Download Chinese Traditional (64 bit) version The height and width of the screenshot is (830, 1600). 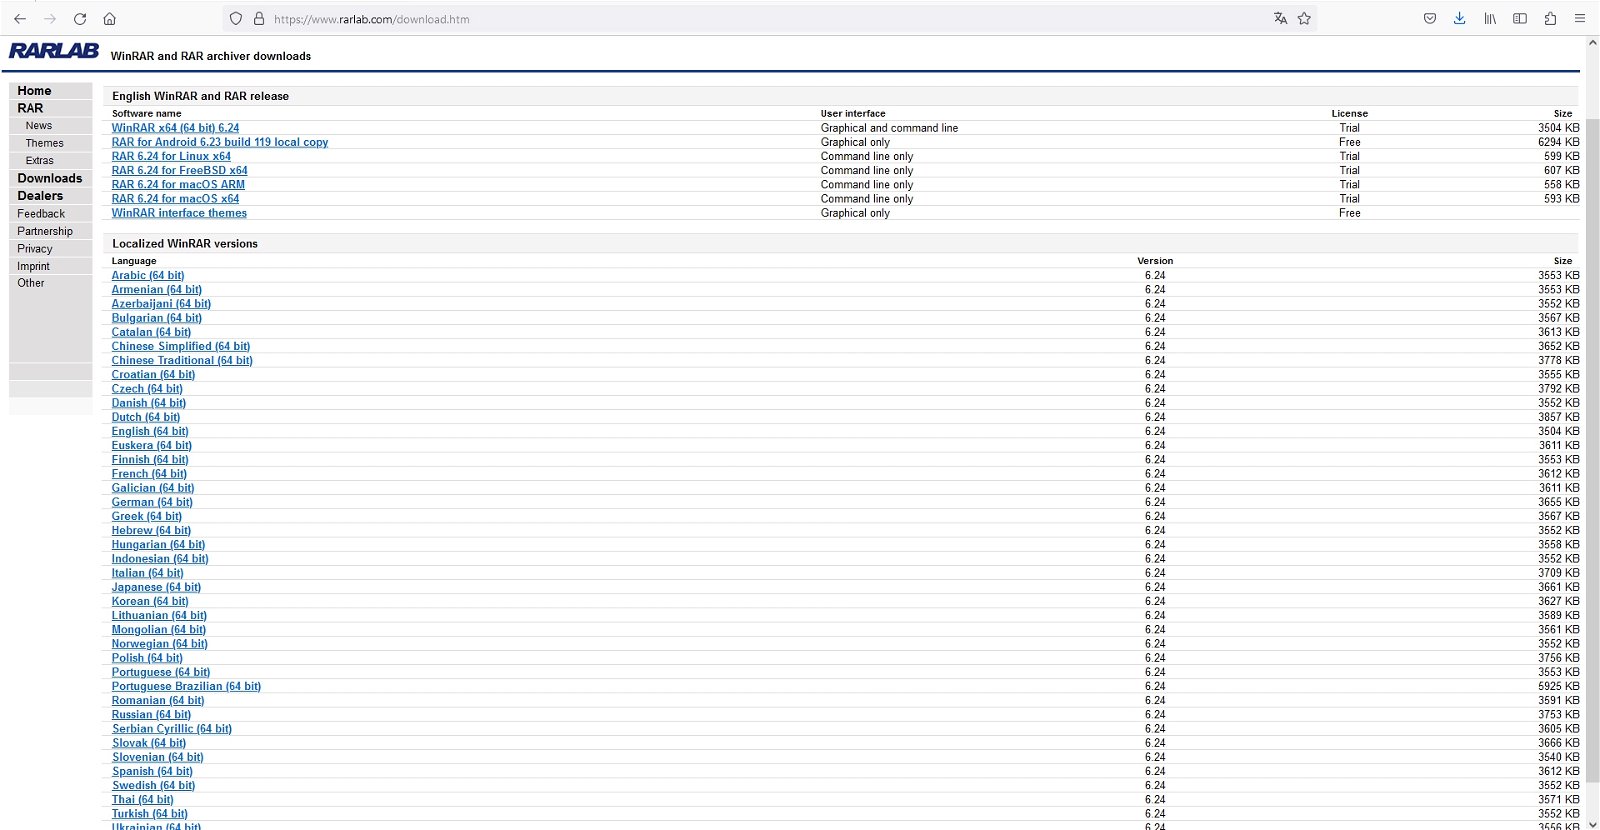[182, 361]
